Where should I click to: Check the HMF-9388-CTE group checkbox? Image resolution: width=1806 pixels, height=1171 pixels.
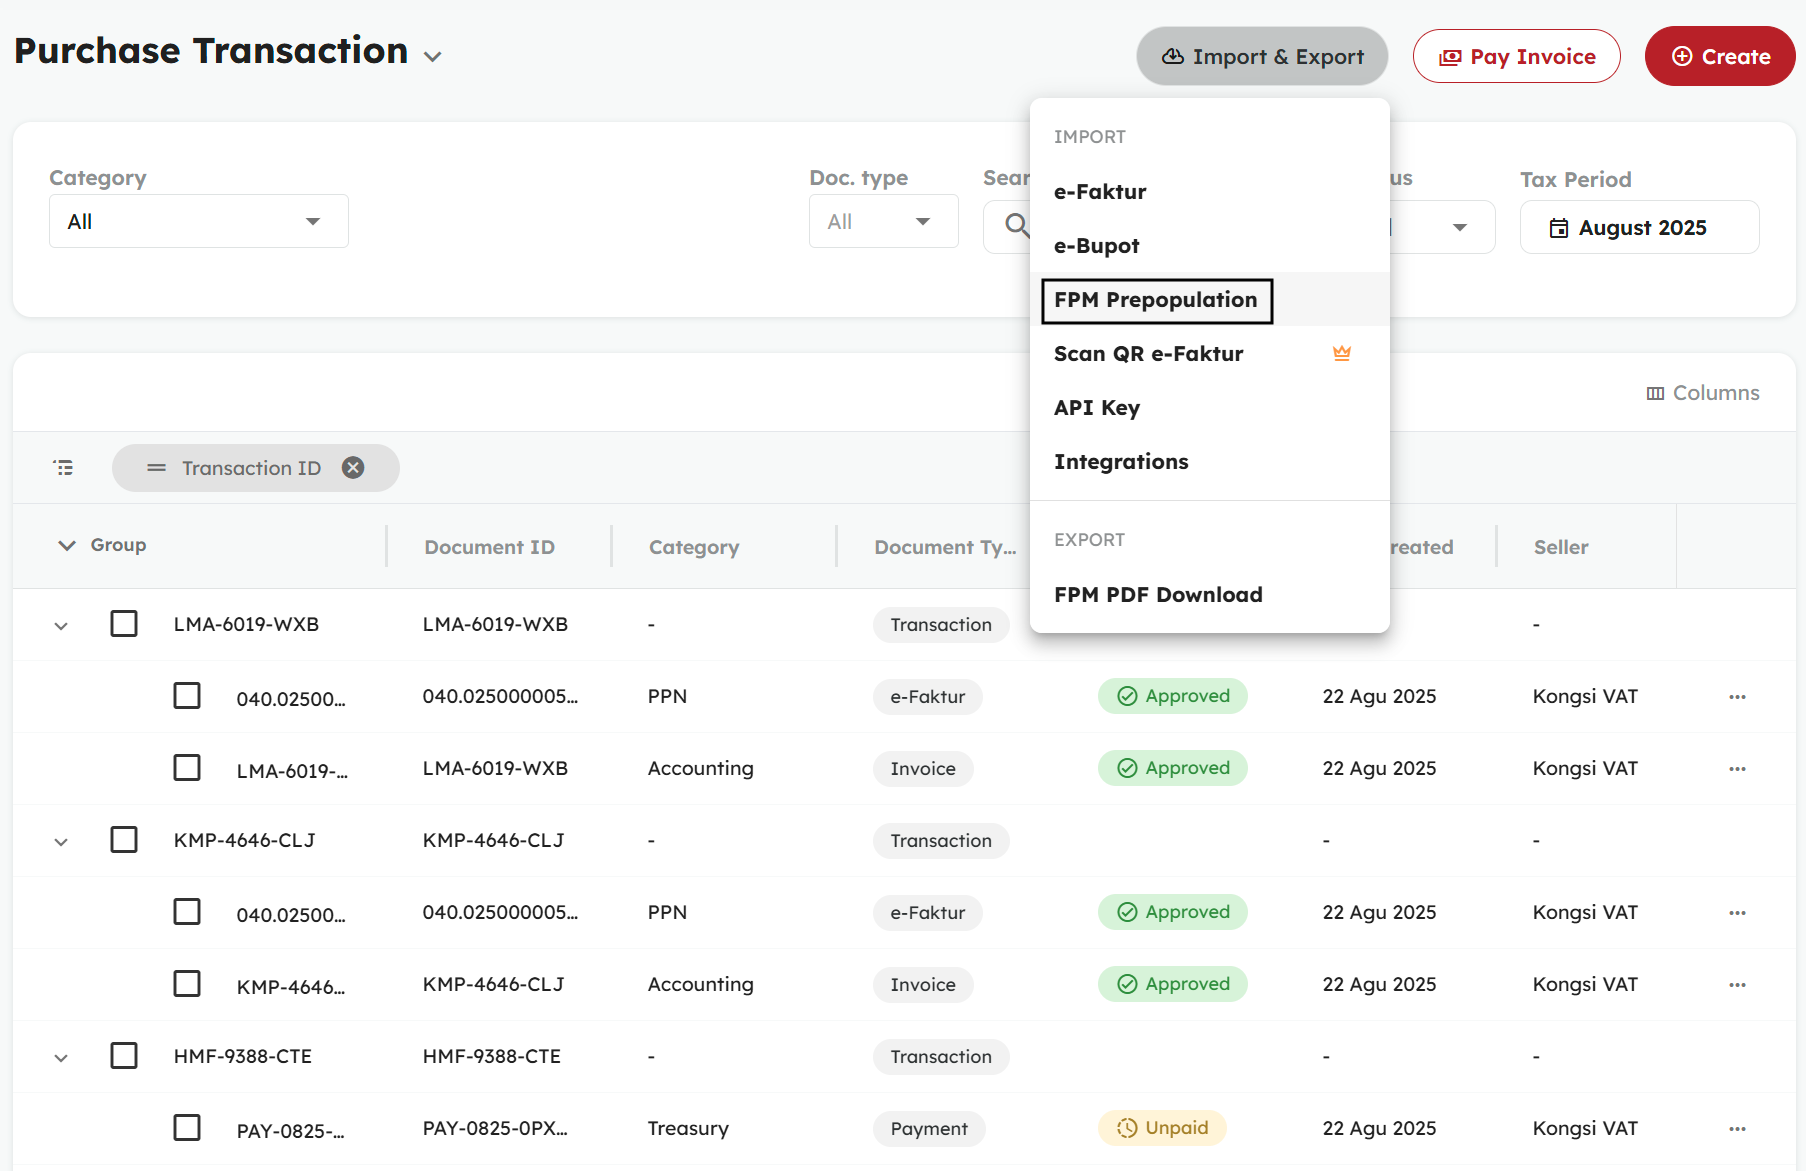pyautogui.click(x=124, y=1056)
